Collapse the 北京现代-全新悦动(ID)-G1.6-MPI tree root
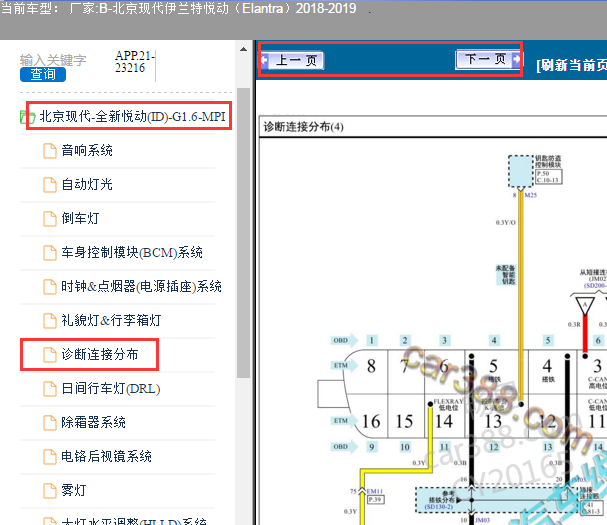Screen dimensions: 607x525 pos(132,116)
